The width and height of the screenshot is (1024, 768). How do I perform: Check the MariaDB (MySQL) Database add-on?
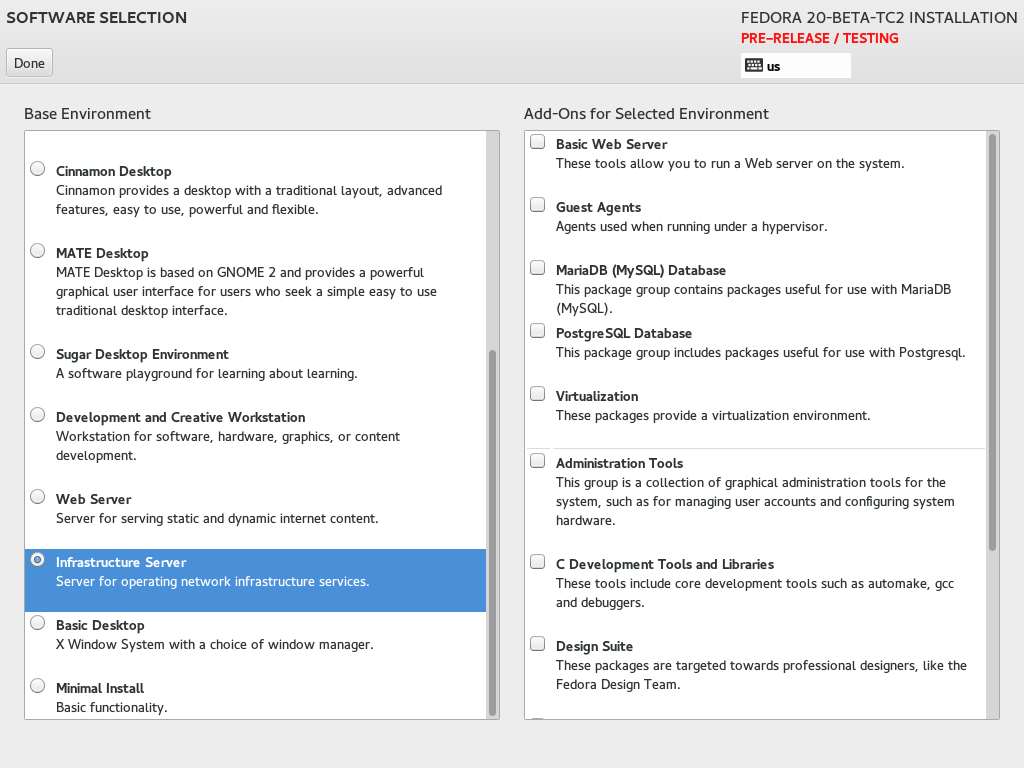tap(537, 268)
